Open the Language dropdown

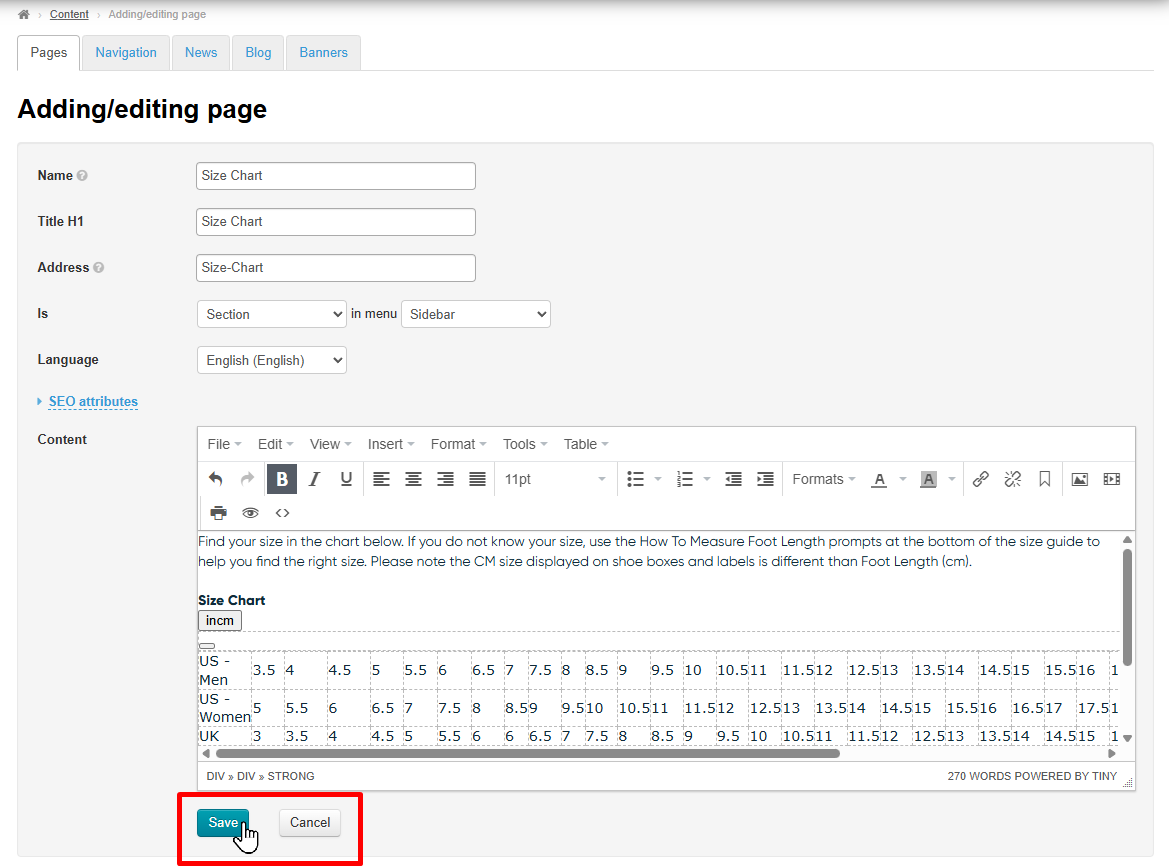[272, 360]
